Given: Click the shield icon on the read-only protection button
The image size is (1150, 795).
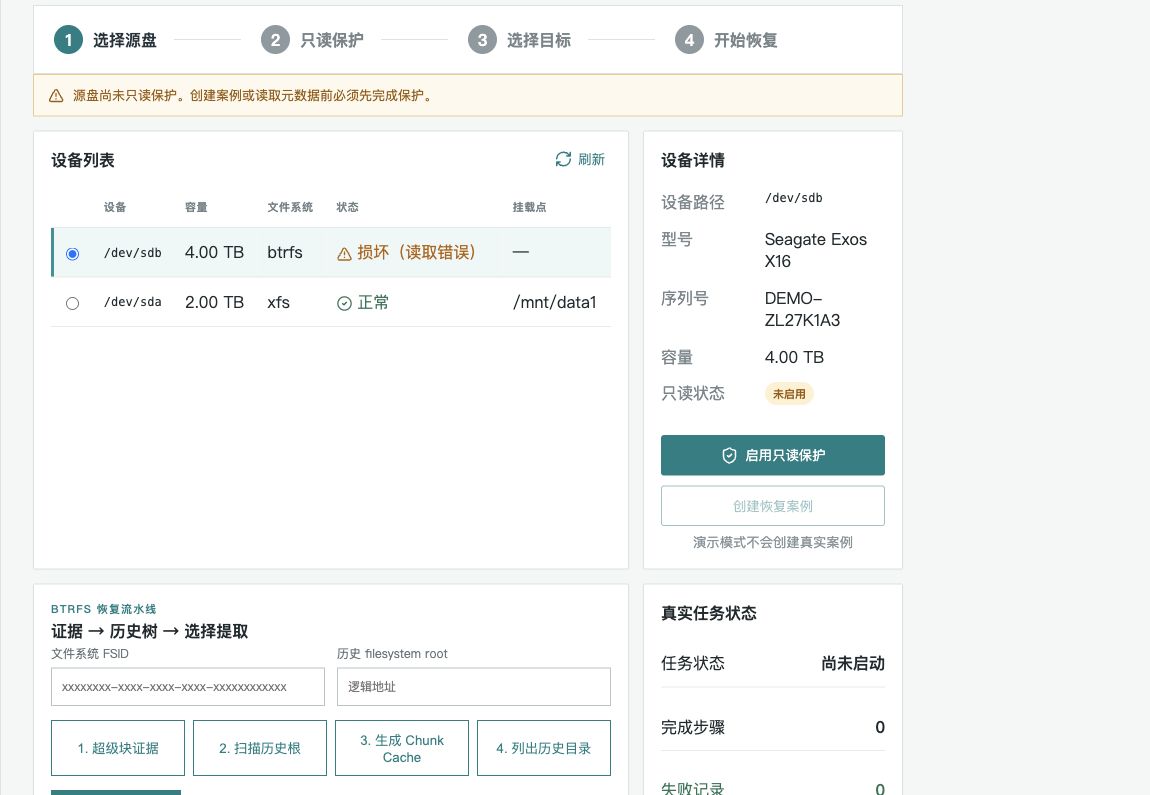Looking at the screenshot, I should (x=729, y=455).
